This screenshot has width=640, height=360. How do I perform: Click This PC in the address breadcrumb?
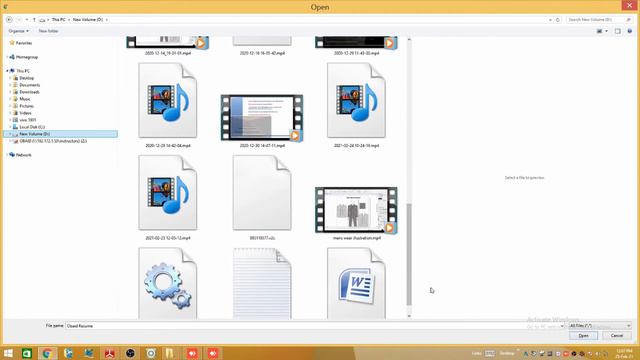58,20
